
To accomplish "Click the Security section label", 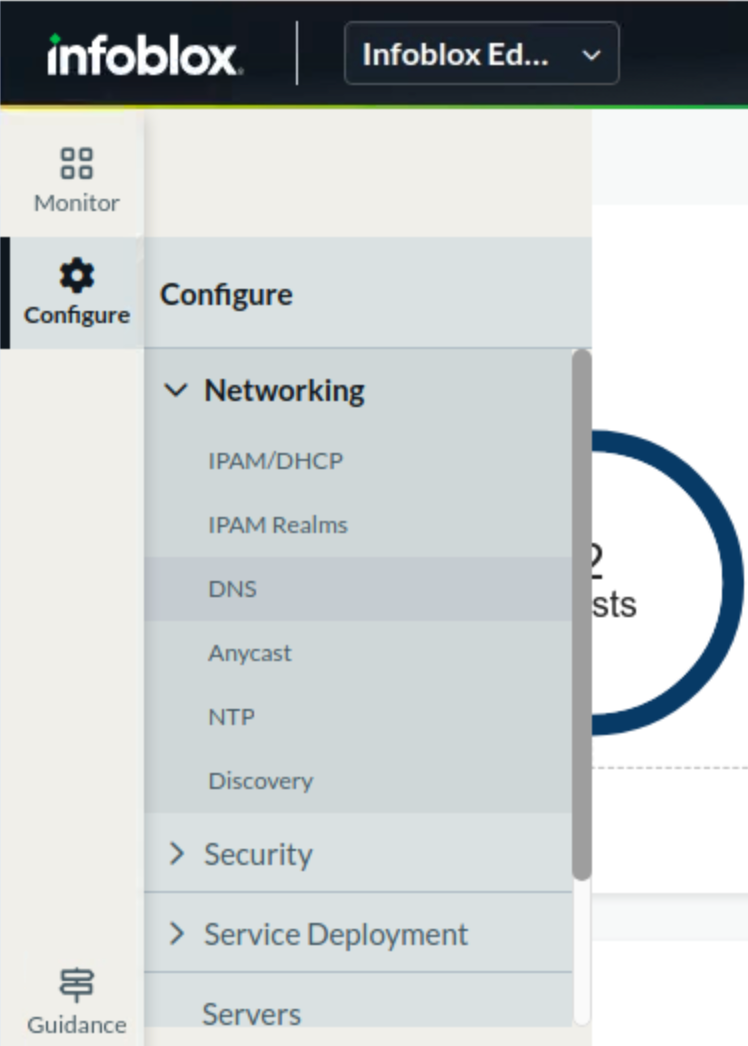I will point(258,854).
